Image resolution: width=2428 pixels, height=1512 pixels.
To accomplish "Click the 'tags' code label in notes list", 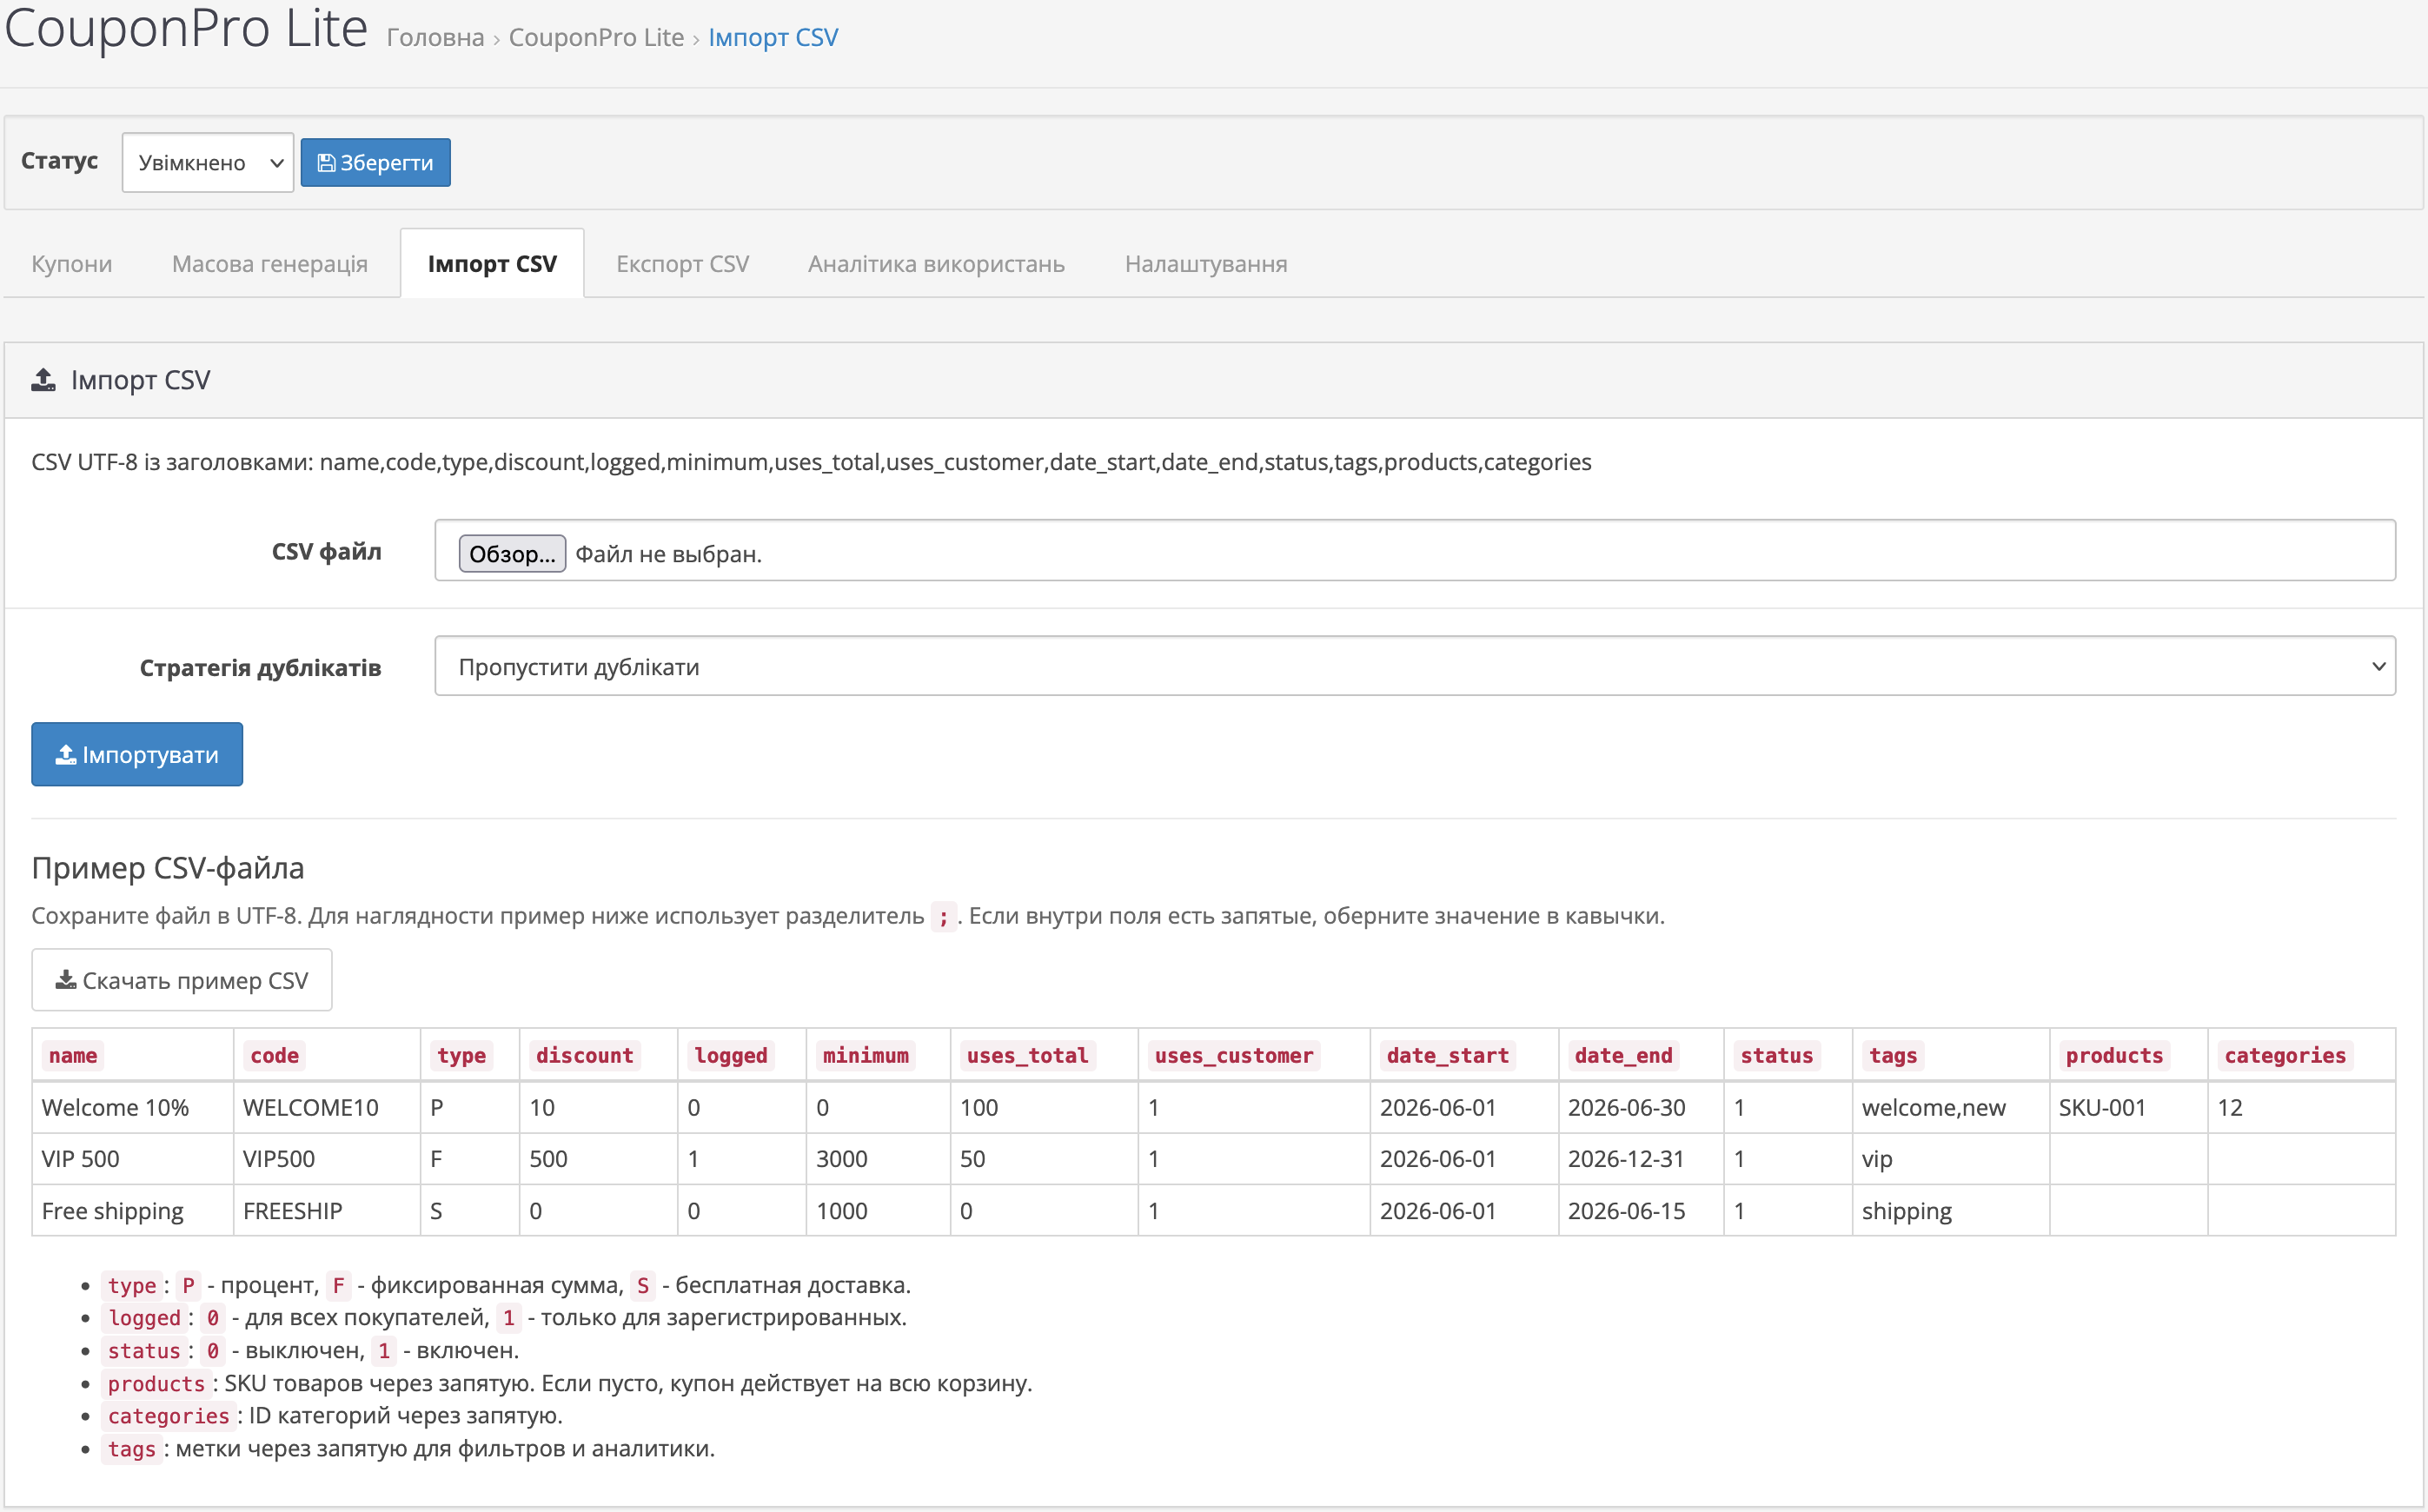I will 132,1449.
